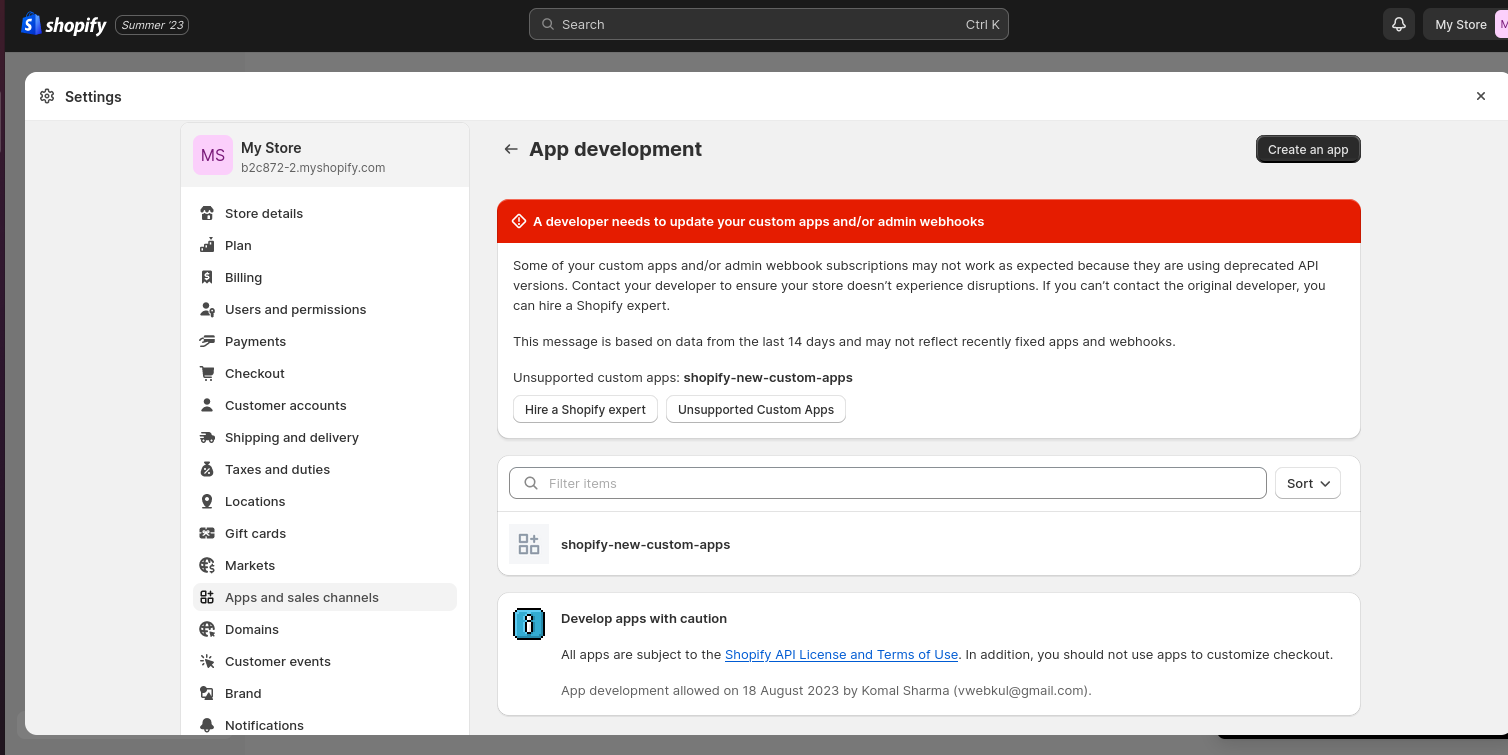The image size is (1508, 755).
Task: Click the Users and permissions icon
Action: tap(207, 309)
